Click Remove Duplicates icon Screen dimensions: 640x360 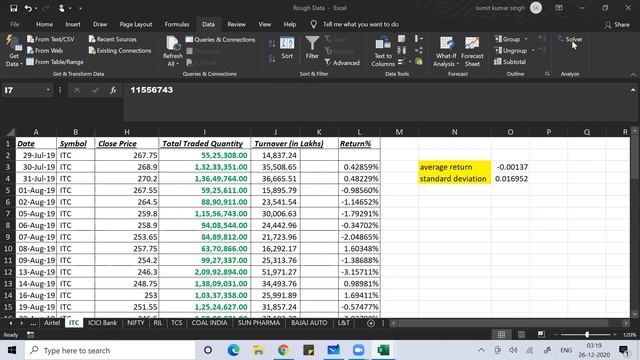[402, 50]
